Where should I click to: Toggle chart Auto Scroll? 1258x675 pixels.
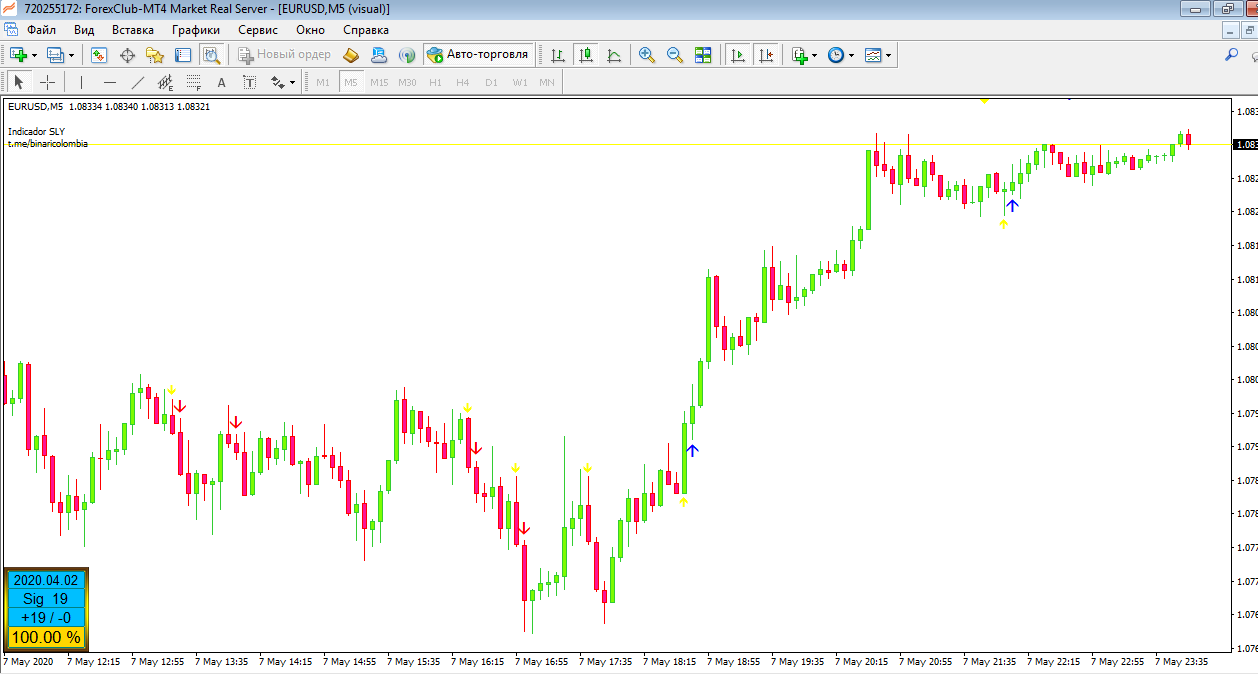(738, 55)
